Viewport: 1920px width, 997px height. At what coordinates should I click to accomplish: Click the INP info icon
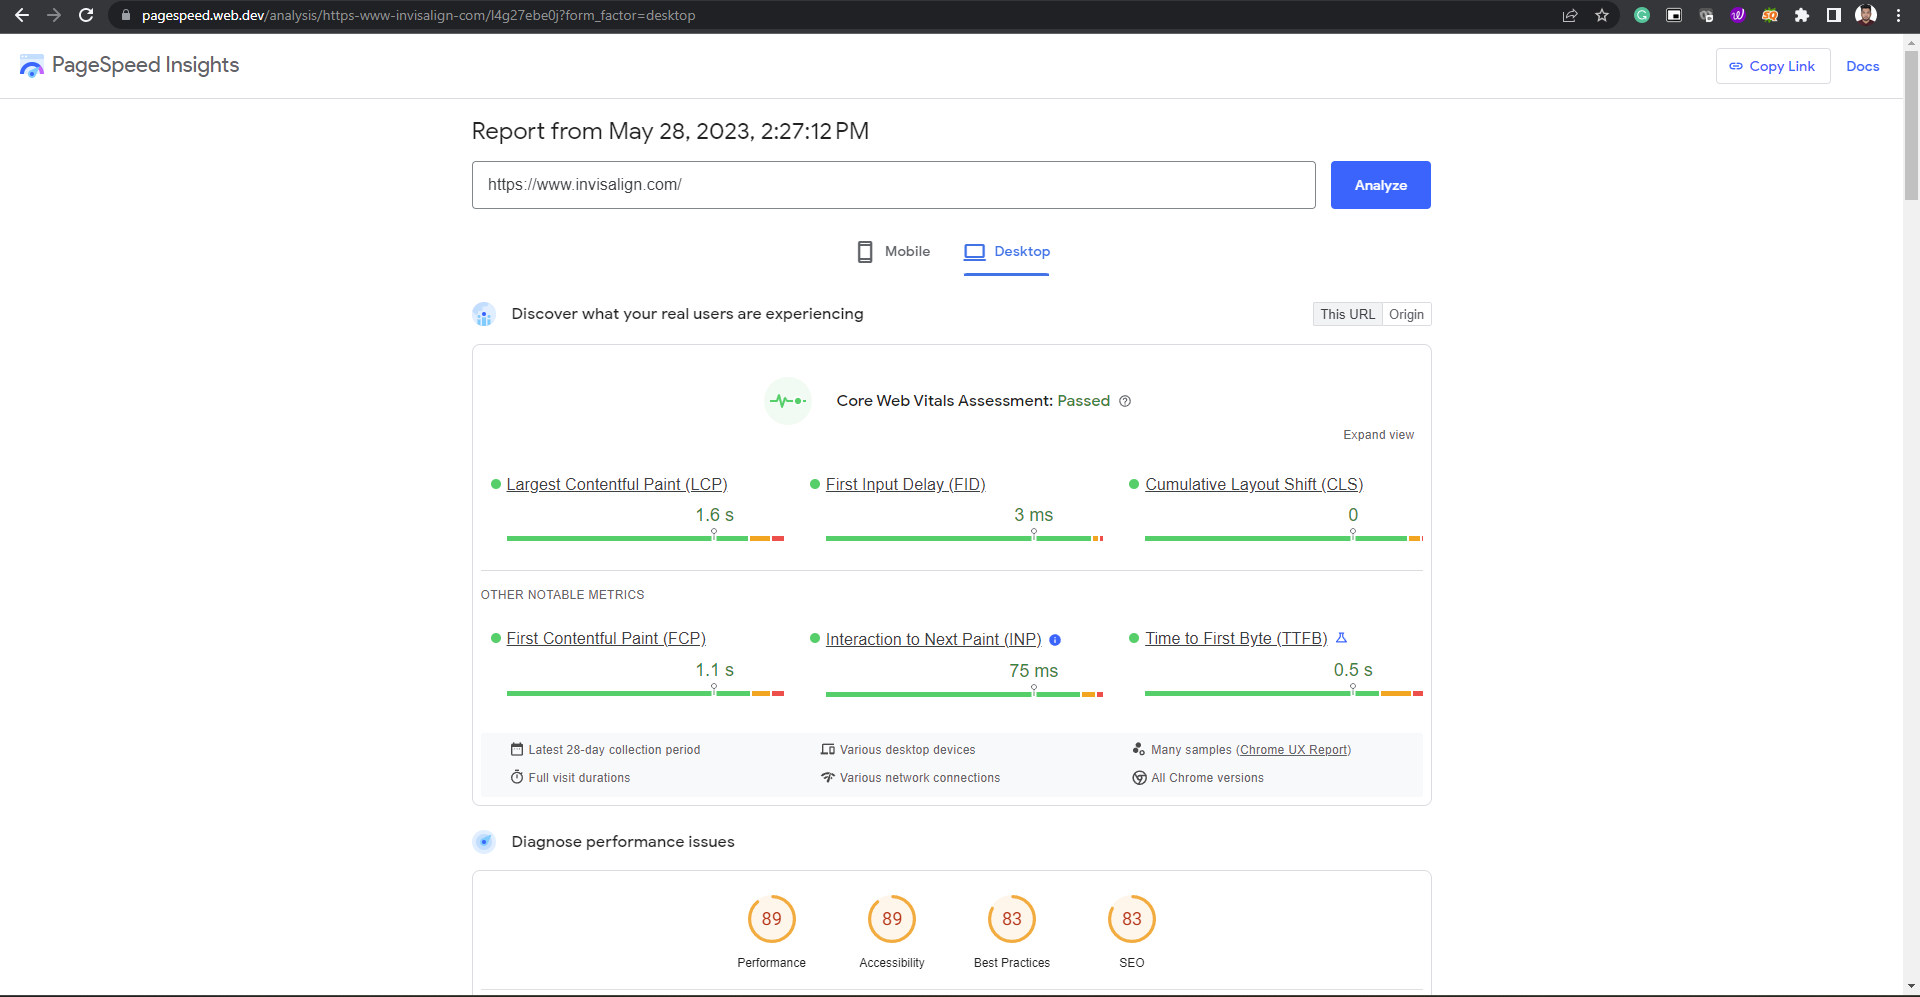pos(1055,640)
